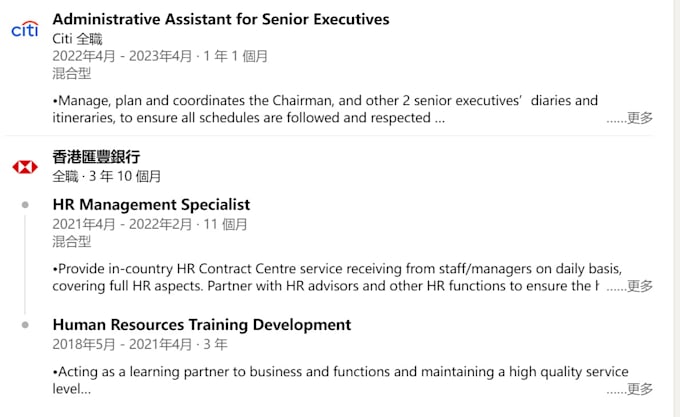Show more of the Training Development description

click(x=639, y=389)
